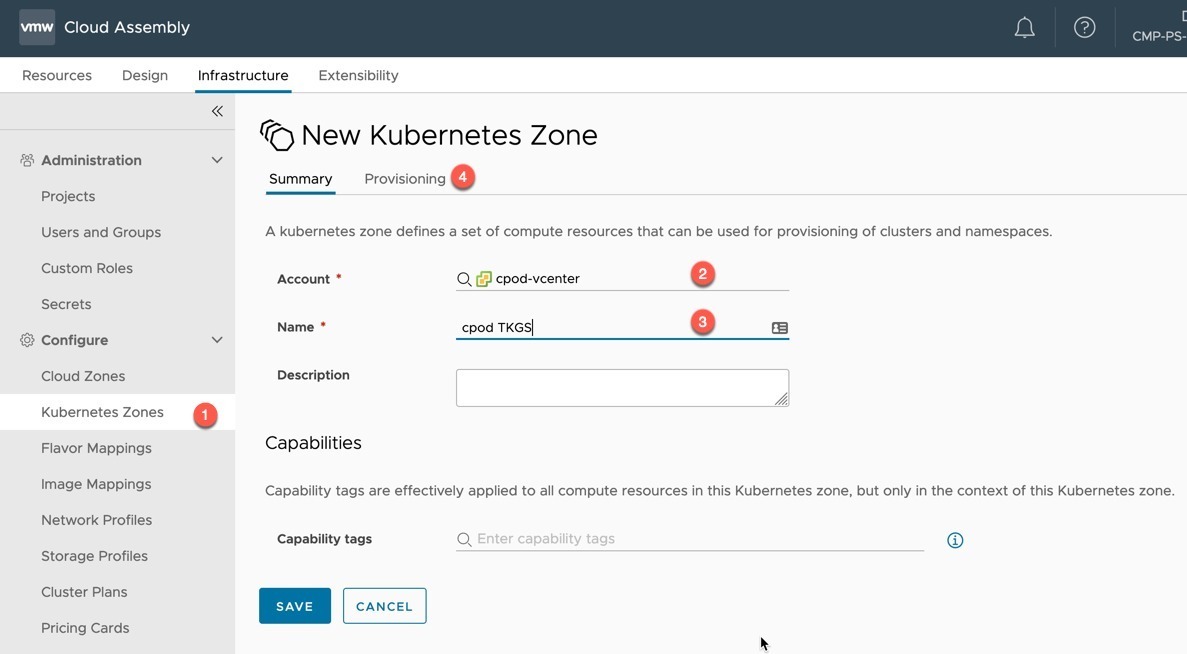Open Cloud Zones
The height and width of the screenshot is (654, 1187).
[x=83, y=376]
